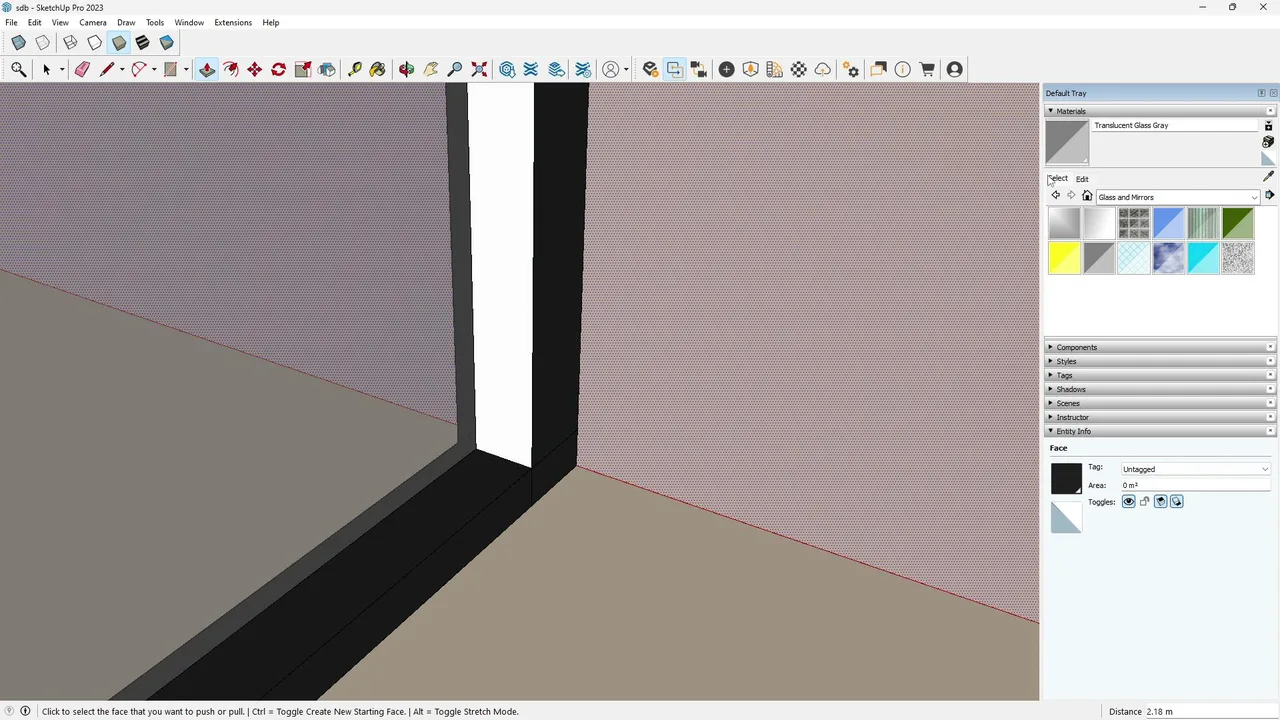Open the Glass and Mirrors library dropdown
The image size is (1280, 720).
click(1177, 197)
